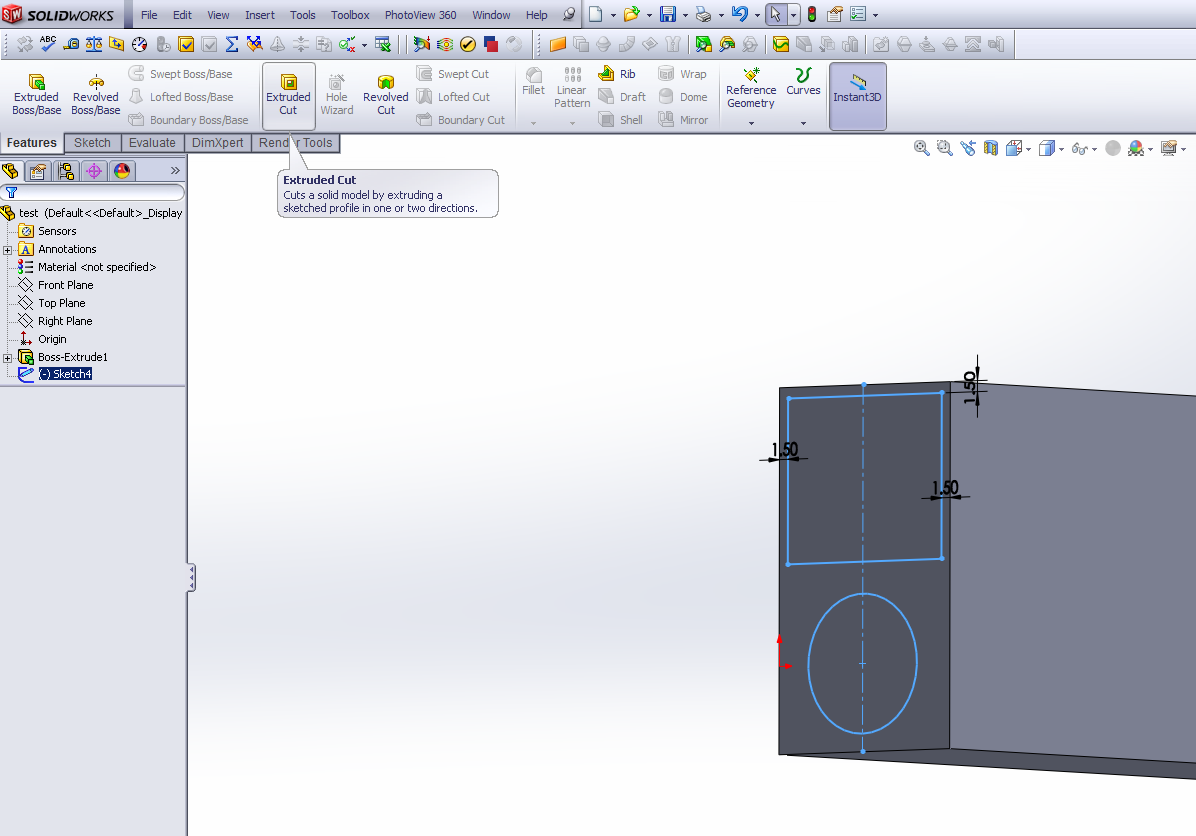The width and height of the screenshot is (1196, 836).
Task: Switch to the Evaluate tab
Action: 152,143
